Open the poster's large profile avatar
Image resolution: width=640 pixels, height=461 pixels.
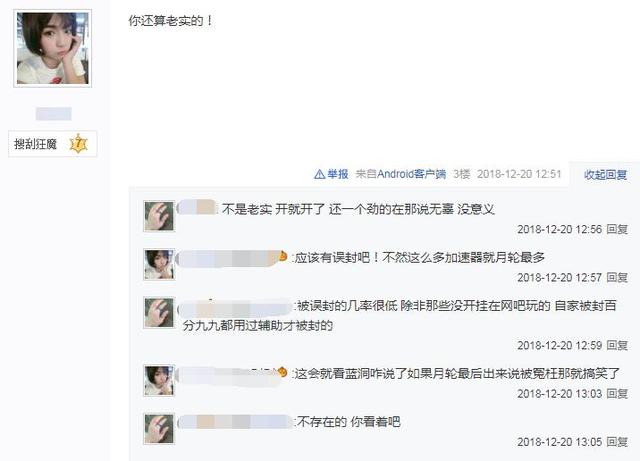(52, 48)
